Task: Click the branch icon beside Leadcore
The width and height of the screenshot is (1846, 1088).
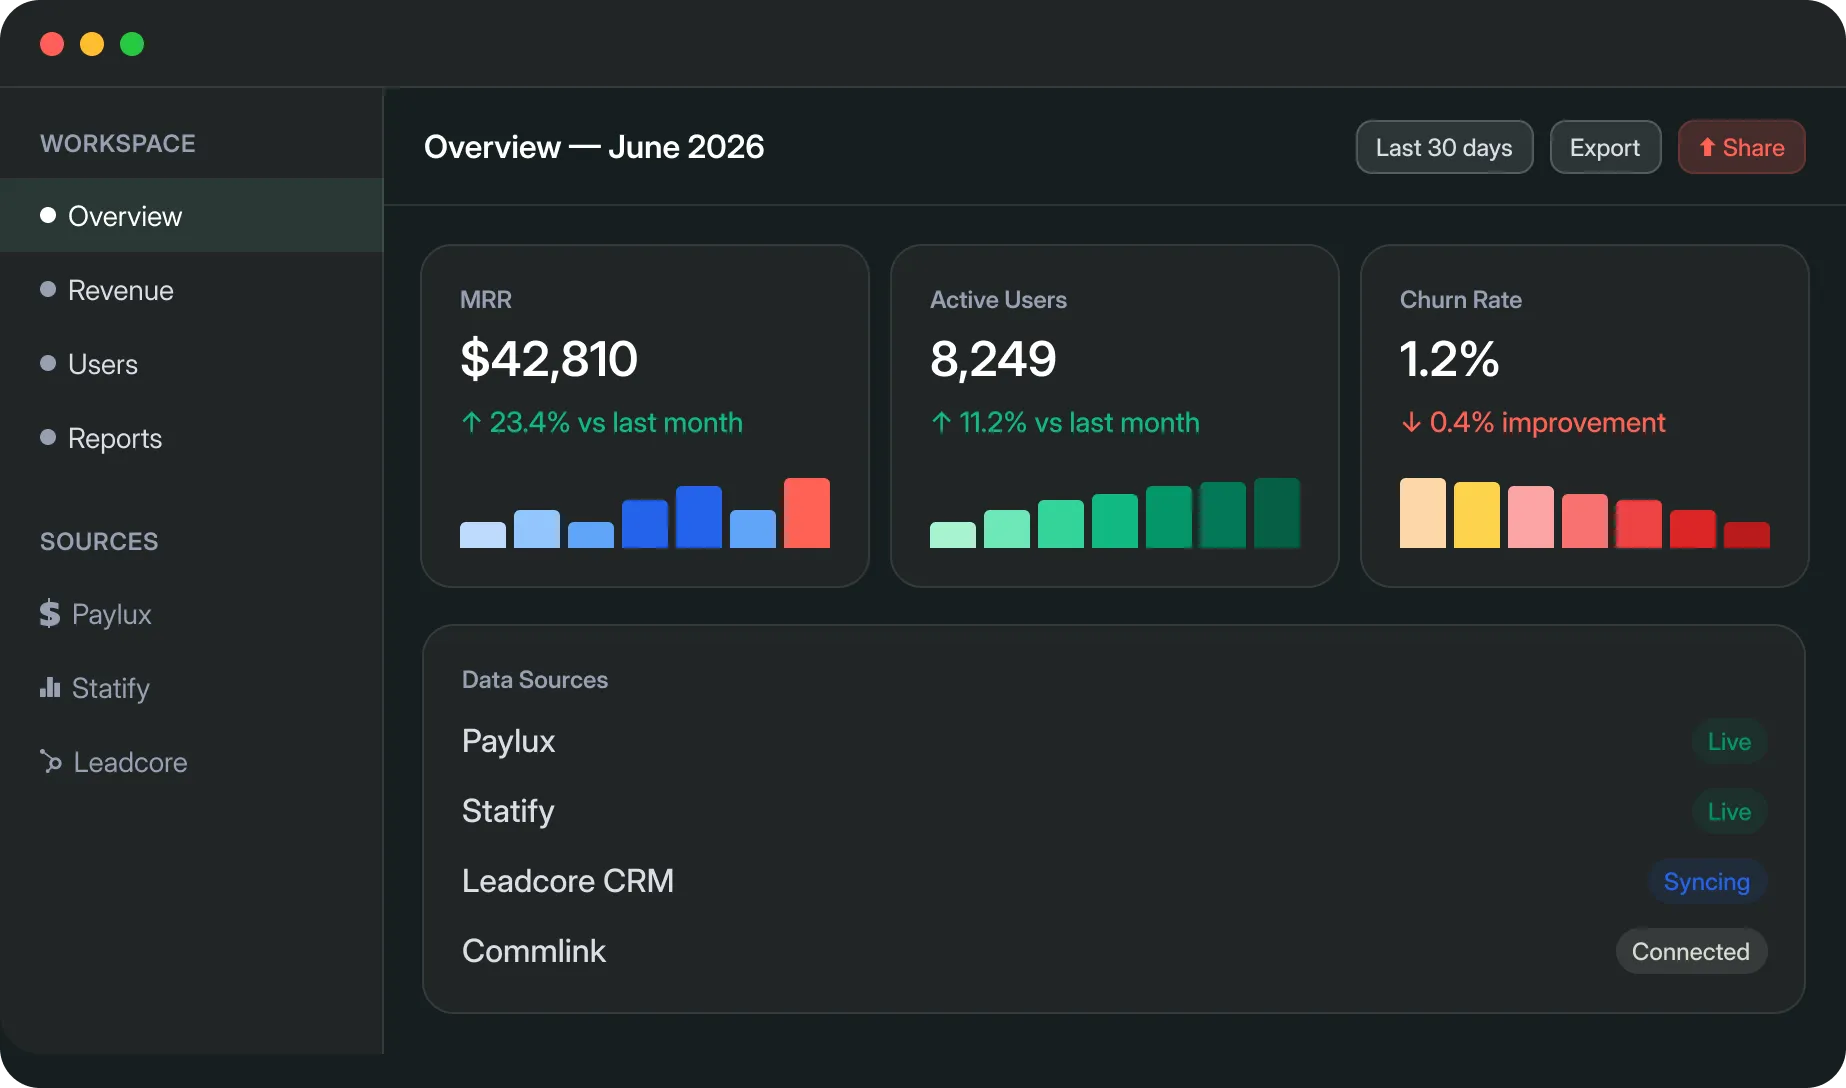Action: pyautogui.click(x=51, y=761)
